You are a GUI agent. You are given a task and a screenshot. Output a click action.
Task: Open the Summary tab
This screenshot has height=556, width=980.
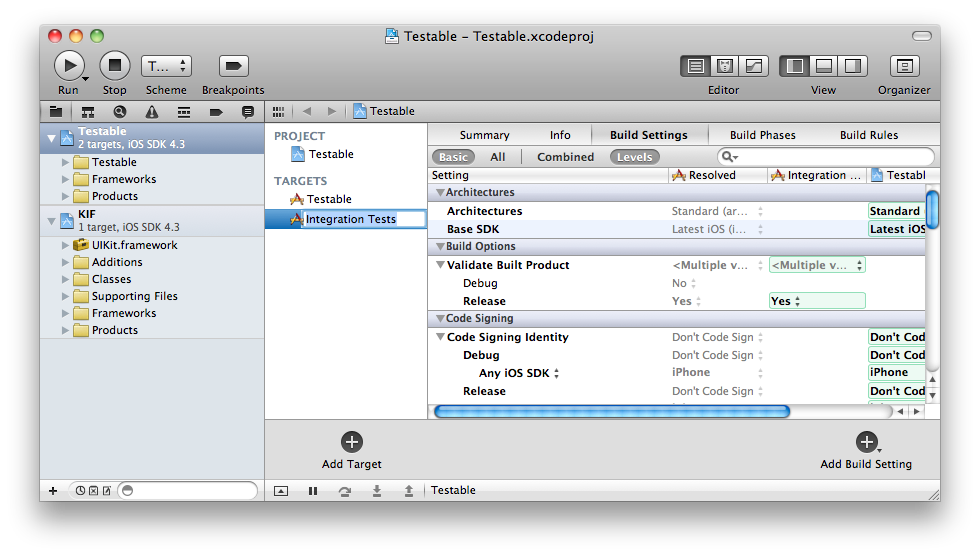[x=484, y=135]
